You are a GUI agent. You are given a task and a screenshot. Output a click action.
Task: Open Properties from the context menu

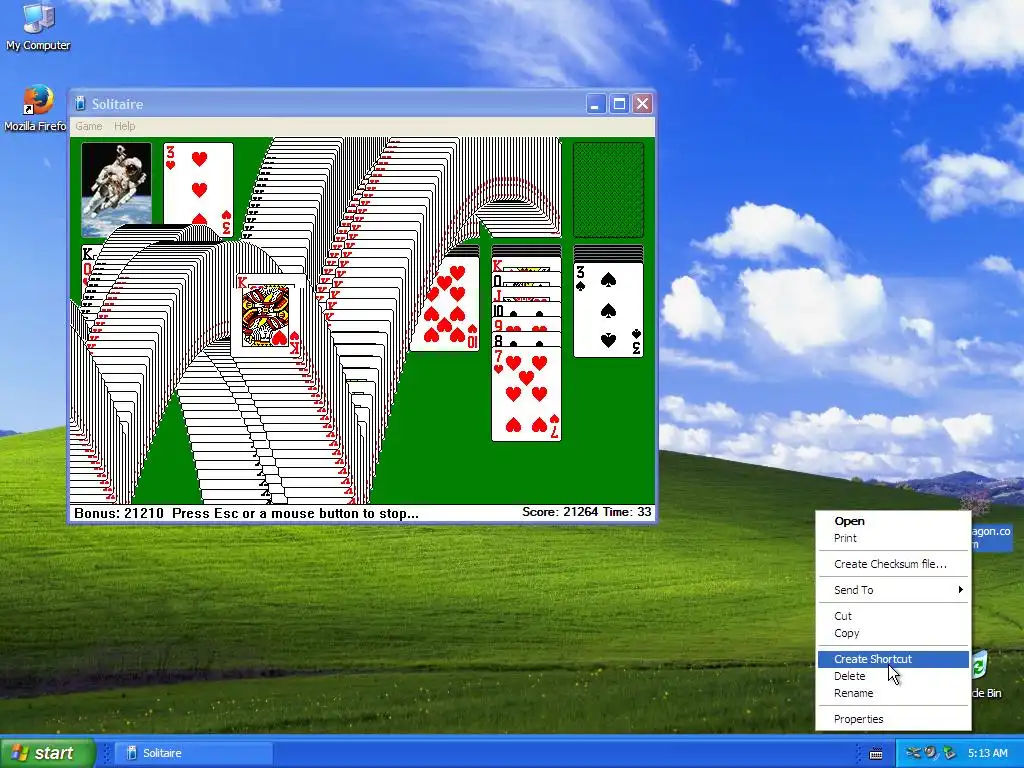point(893,719)
